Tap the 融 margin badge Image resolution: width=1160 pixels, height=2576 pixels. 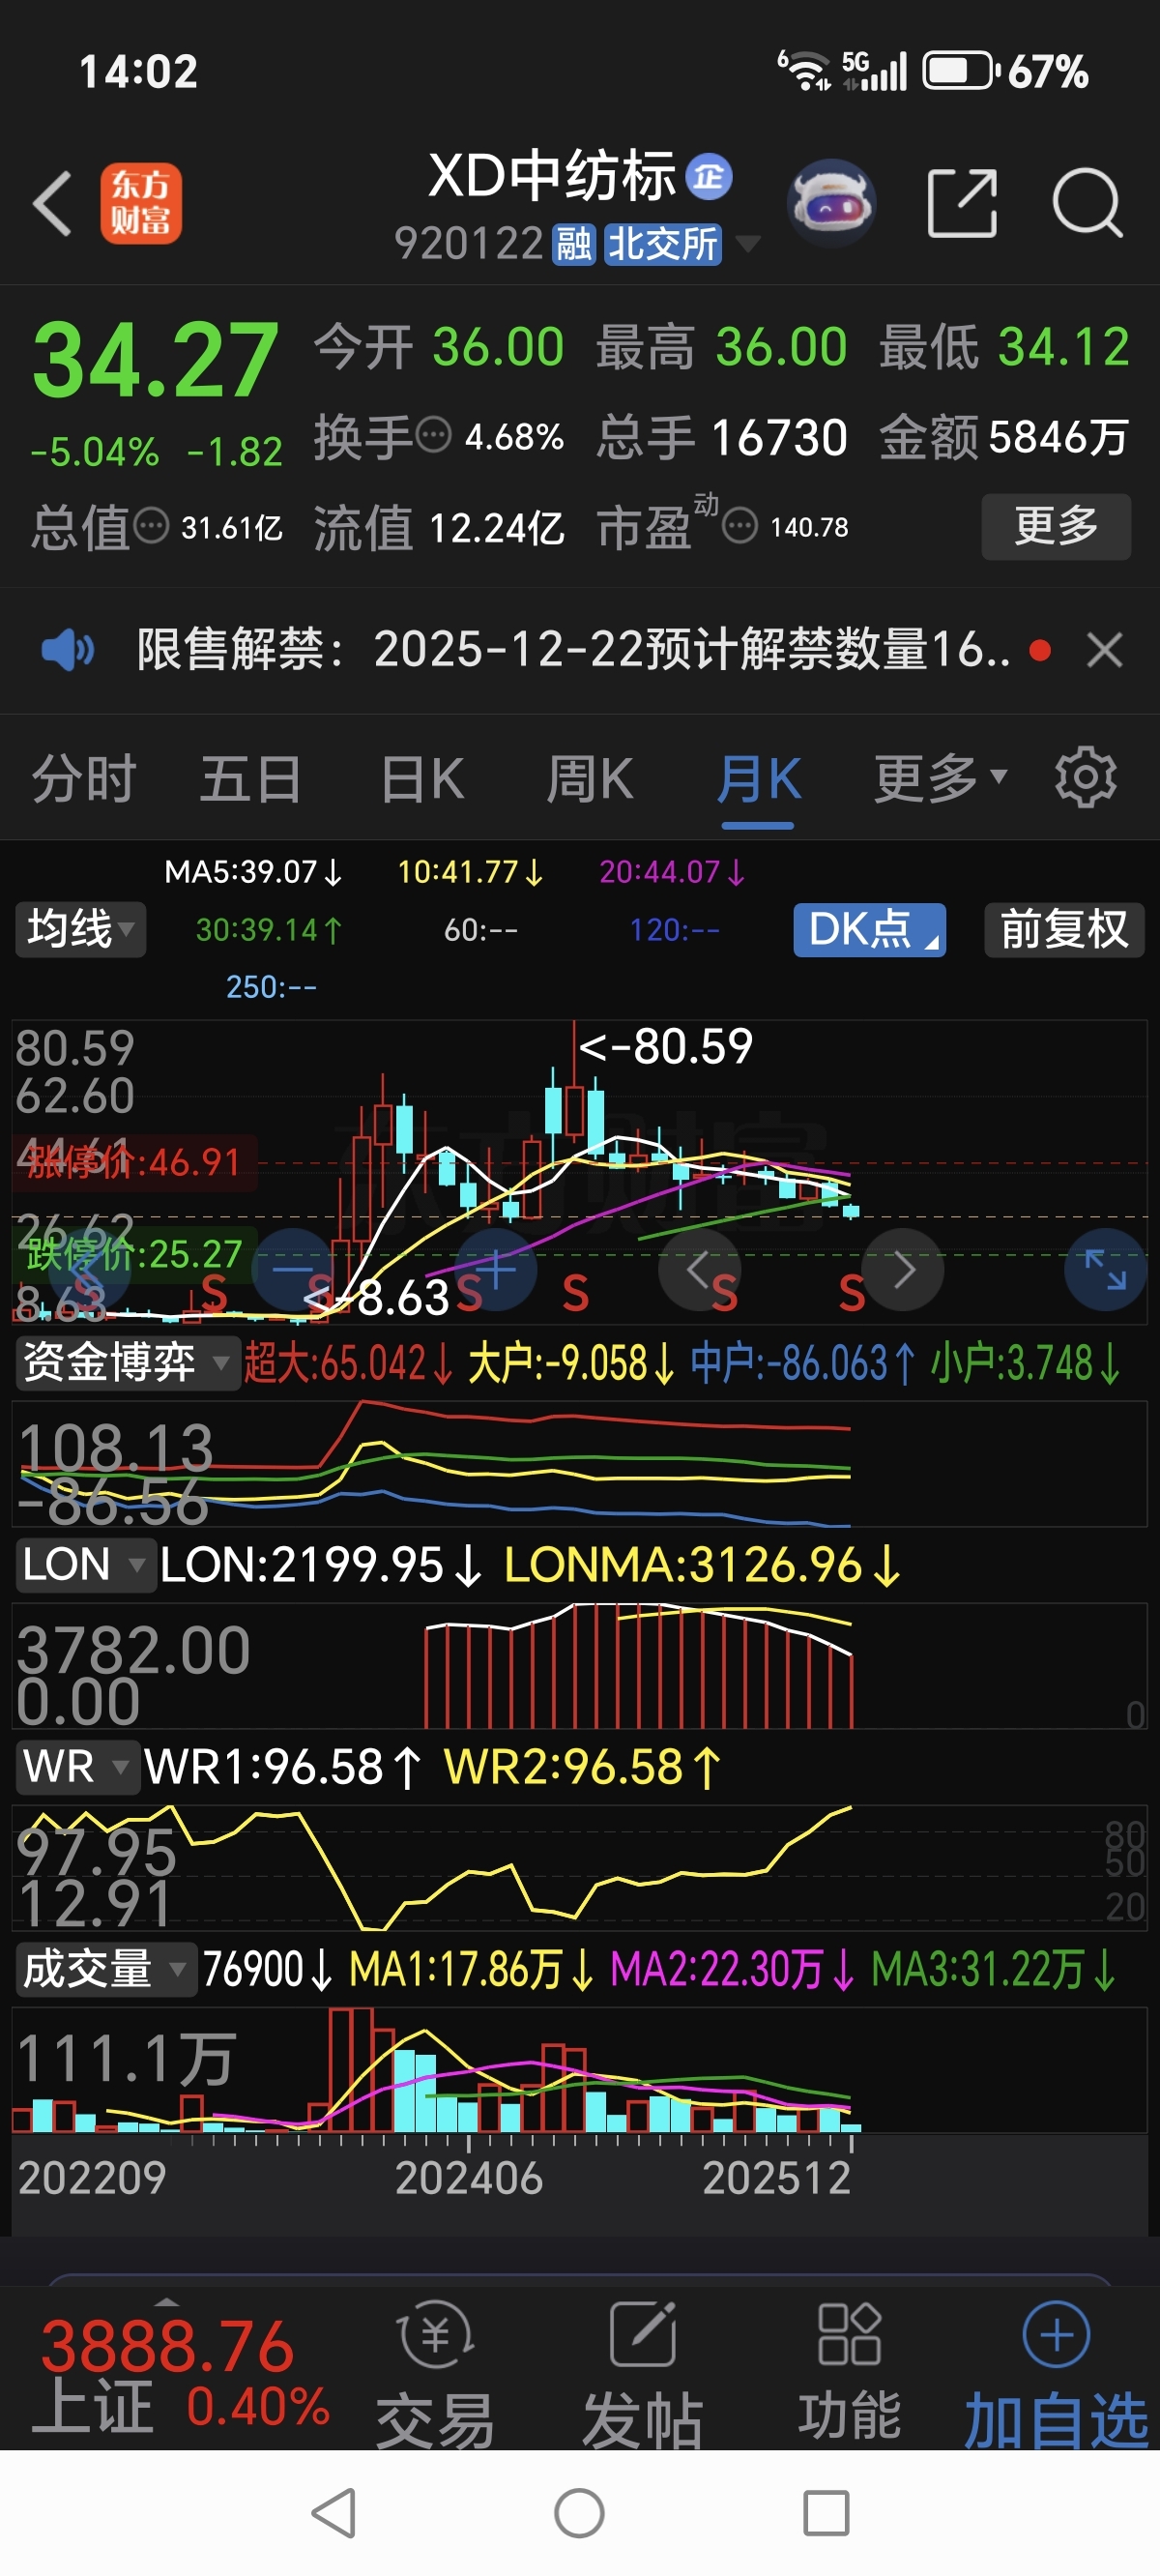(574, 244)
